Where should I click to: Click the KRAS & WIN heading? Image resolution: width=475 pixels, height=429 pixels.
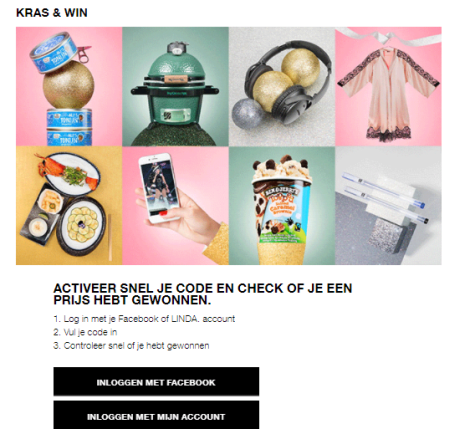click(x=52, y=13)
